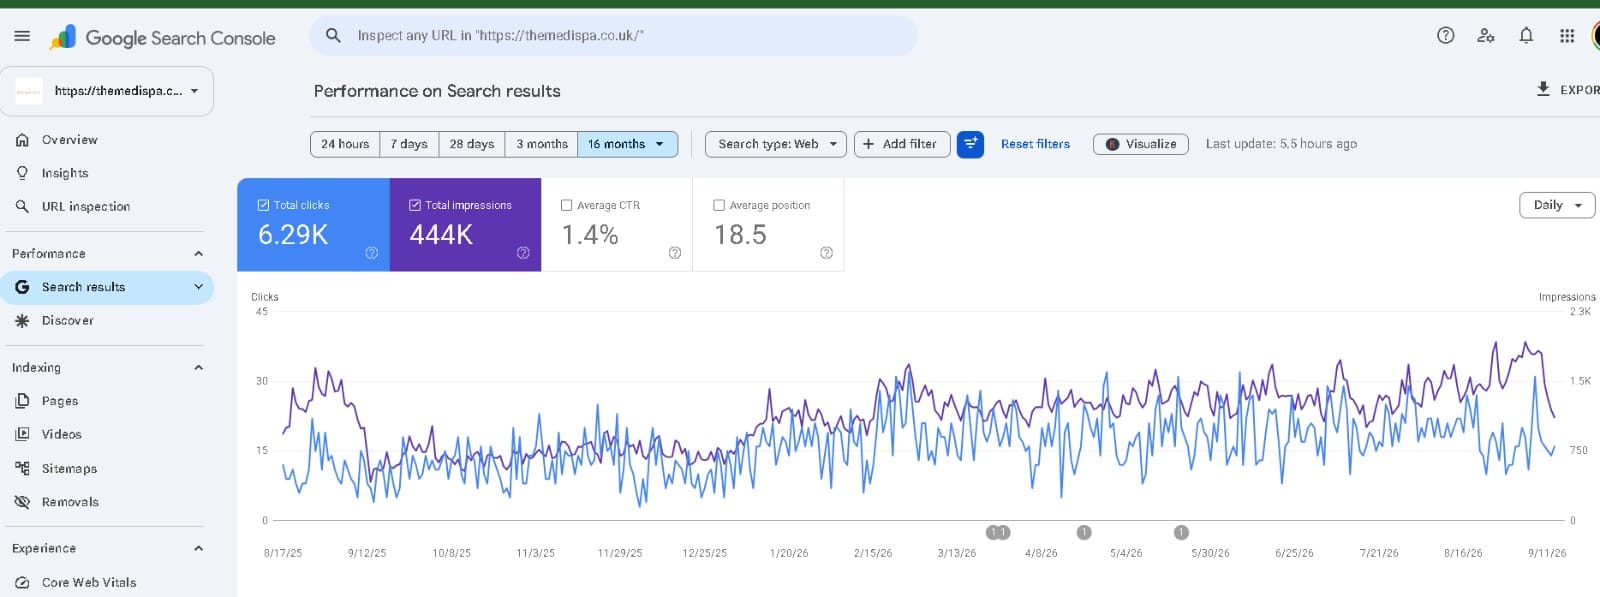
Task: Click annotation marker near 4/8/26
Action: (1084, 532)
